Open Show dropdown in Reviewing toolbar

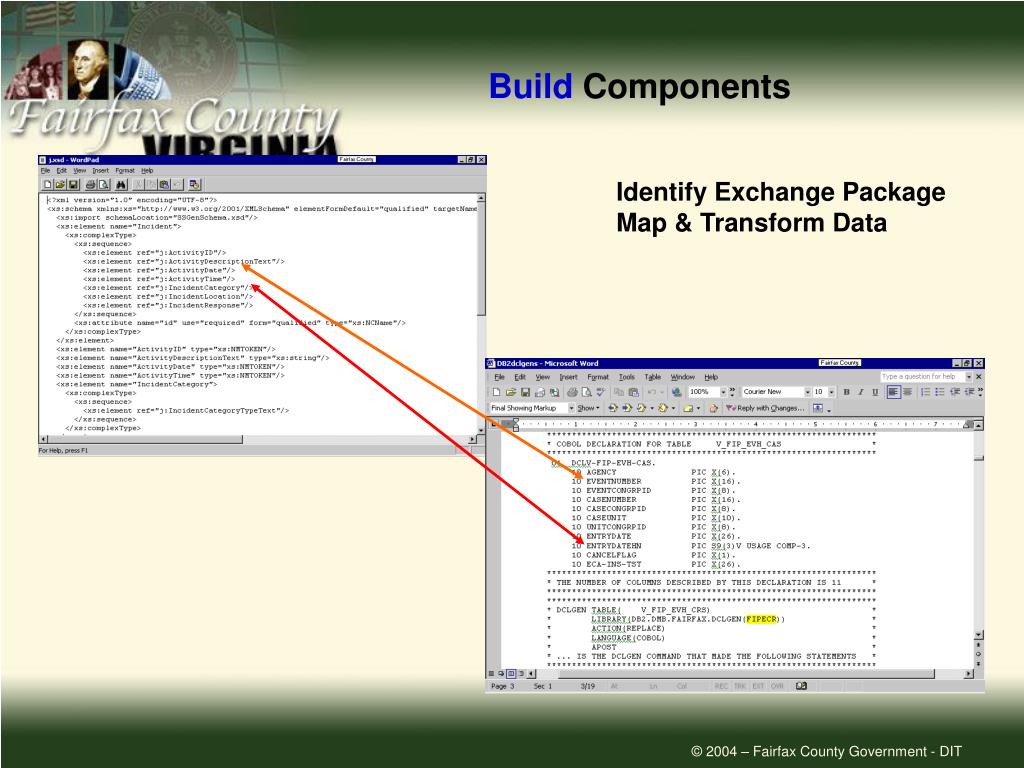[588, 408]
